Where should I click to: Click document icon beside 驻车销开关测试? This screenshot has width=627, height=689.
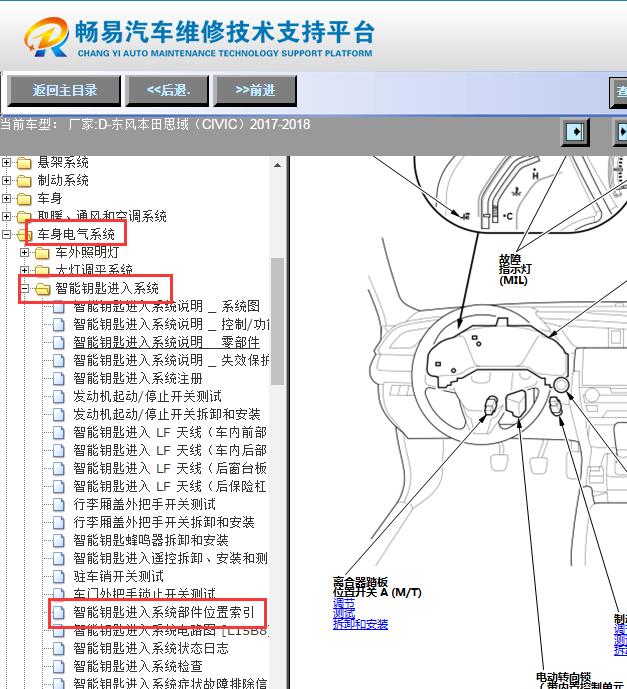click(x=58, y=577)
